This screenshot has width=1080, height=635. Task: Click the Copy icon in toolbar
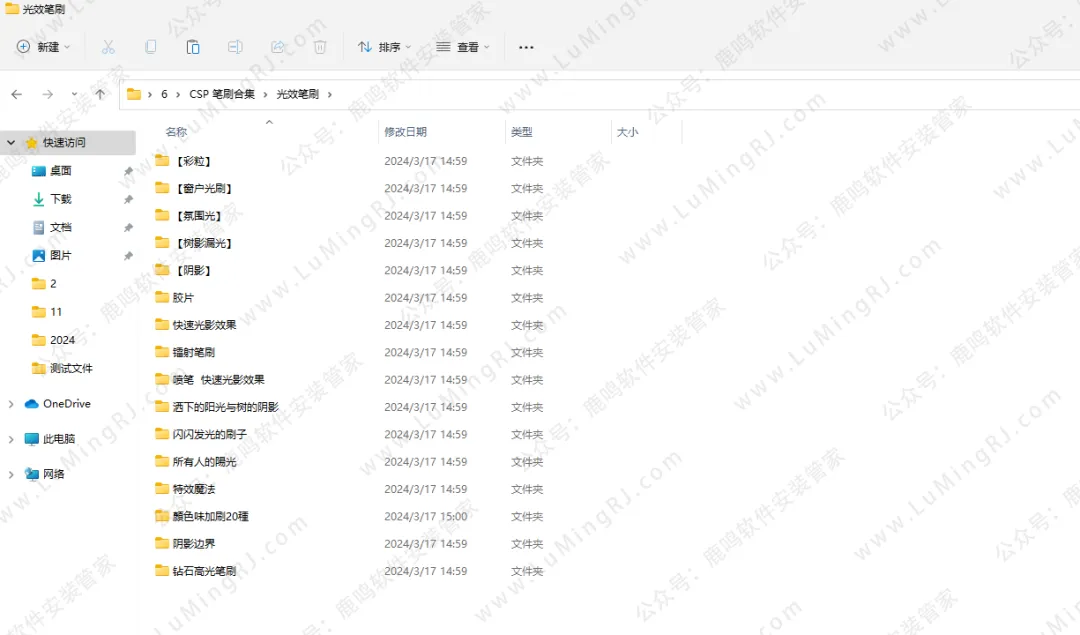coord(151,47)
